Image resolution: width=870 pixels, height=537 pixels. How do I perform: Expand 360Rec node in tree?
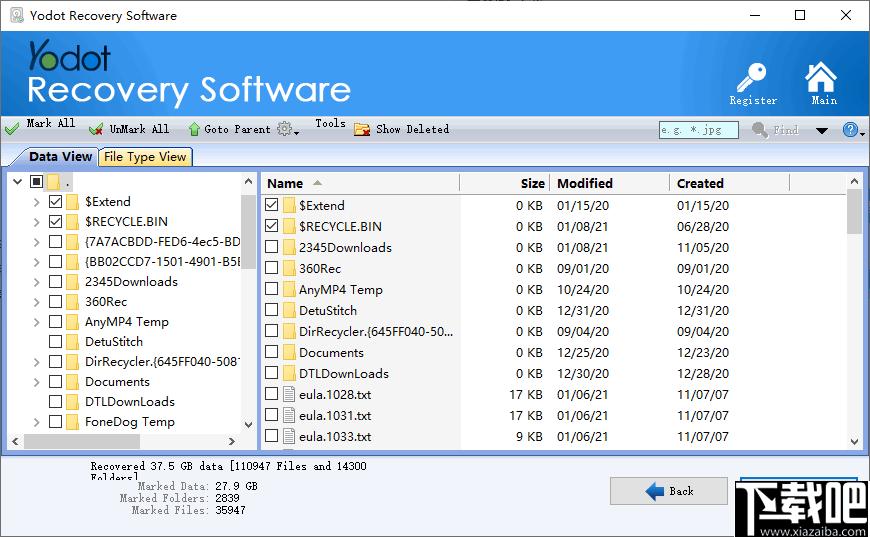coord(37,302)
